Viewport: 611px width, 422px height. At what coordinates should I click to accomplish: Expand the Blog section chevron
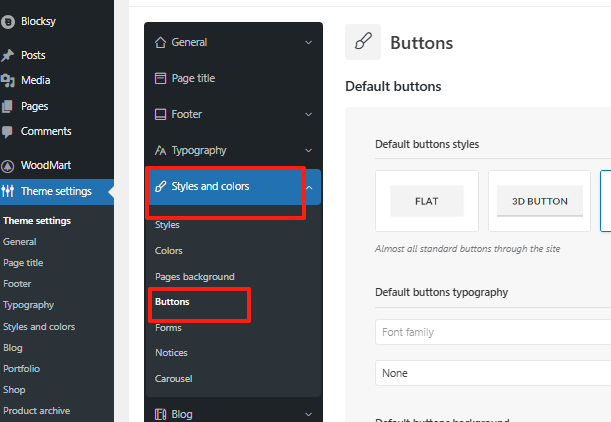click(308, 413)
